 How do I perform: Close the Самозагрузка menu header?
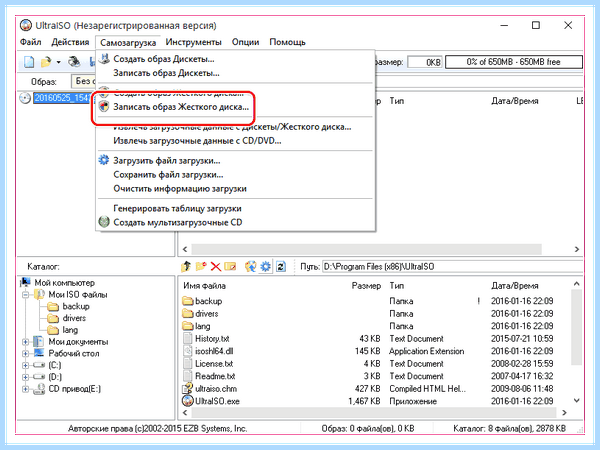[x=128, y=42]
